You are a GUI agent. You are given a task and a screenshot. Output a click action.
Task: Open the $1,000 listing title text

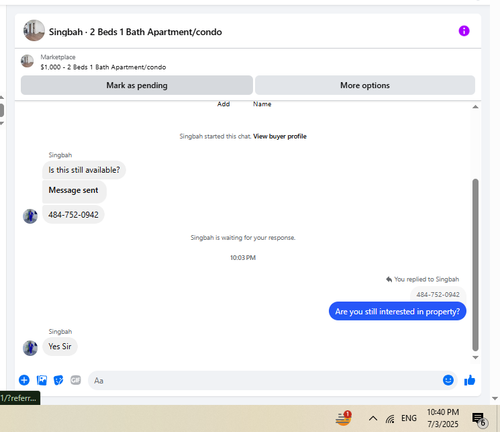[103, 67]
